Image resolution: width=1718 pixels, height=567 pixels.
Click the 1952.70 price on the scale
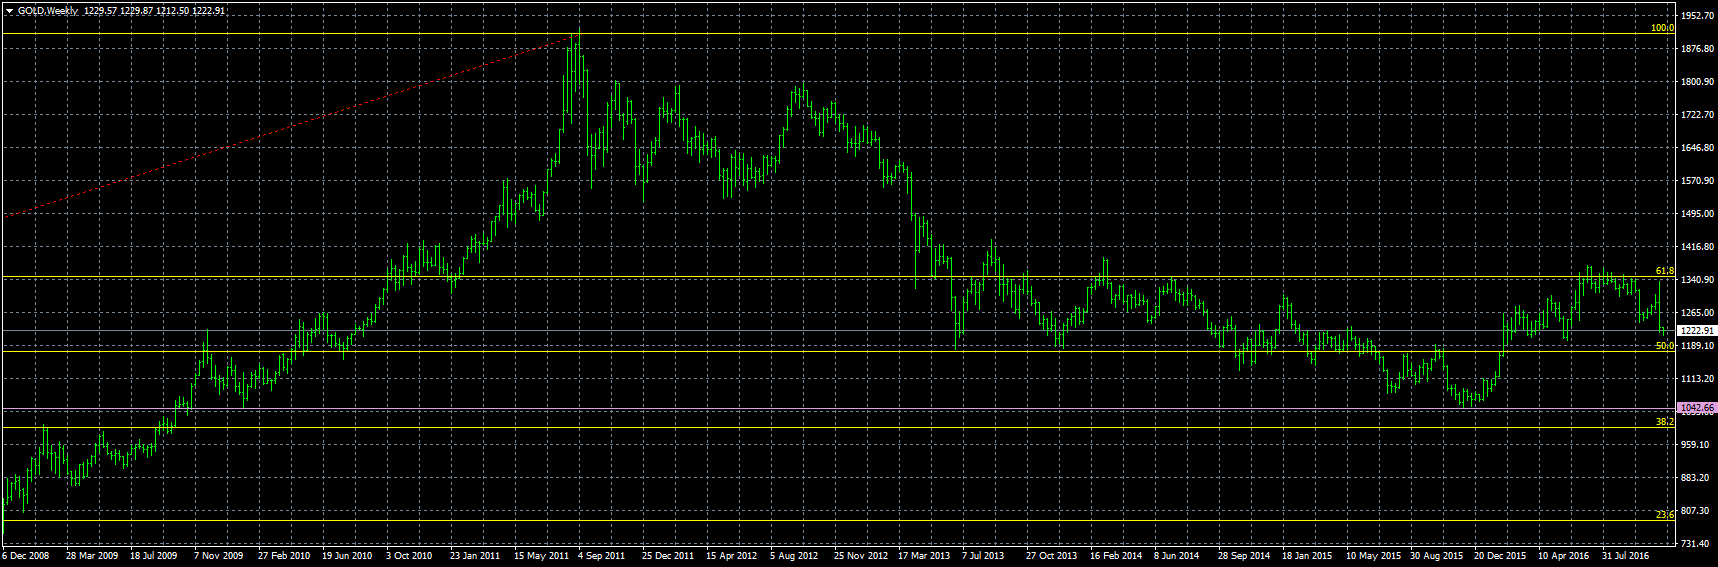1697,16
